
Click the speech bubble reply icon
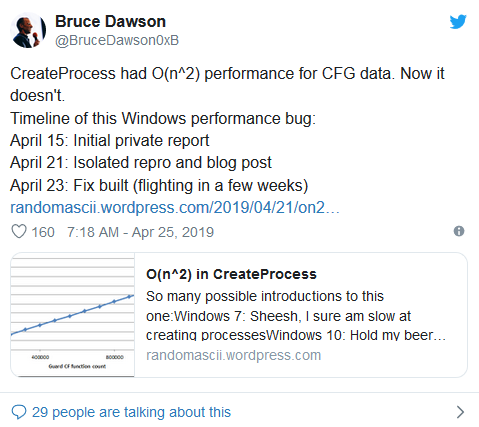(19, 412)
